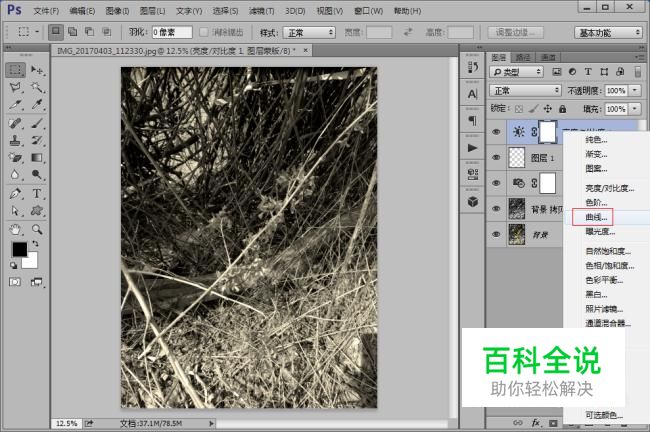Open the Paragraph panel icon
Viewport: 650px width, 432px height.
[x=473, y=121]
